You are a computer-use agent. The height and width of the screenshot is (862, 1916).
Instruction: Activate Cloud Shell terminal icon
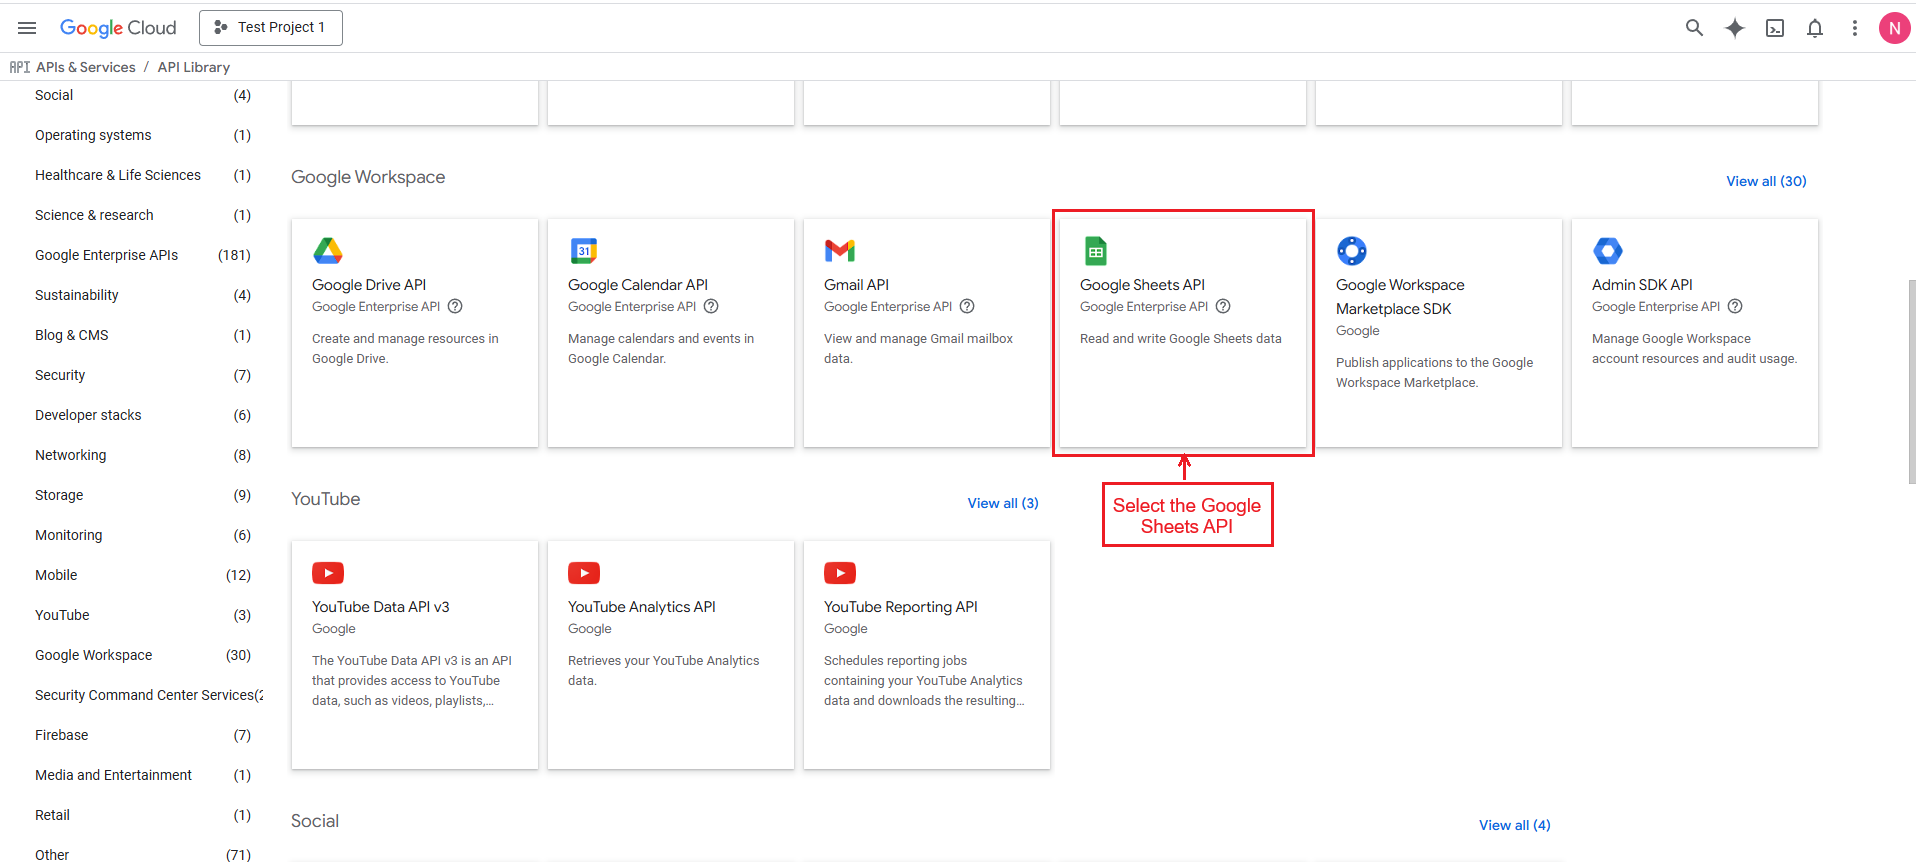click(1774, 28)
